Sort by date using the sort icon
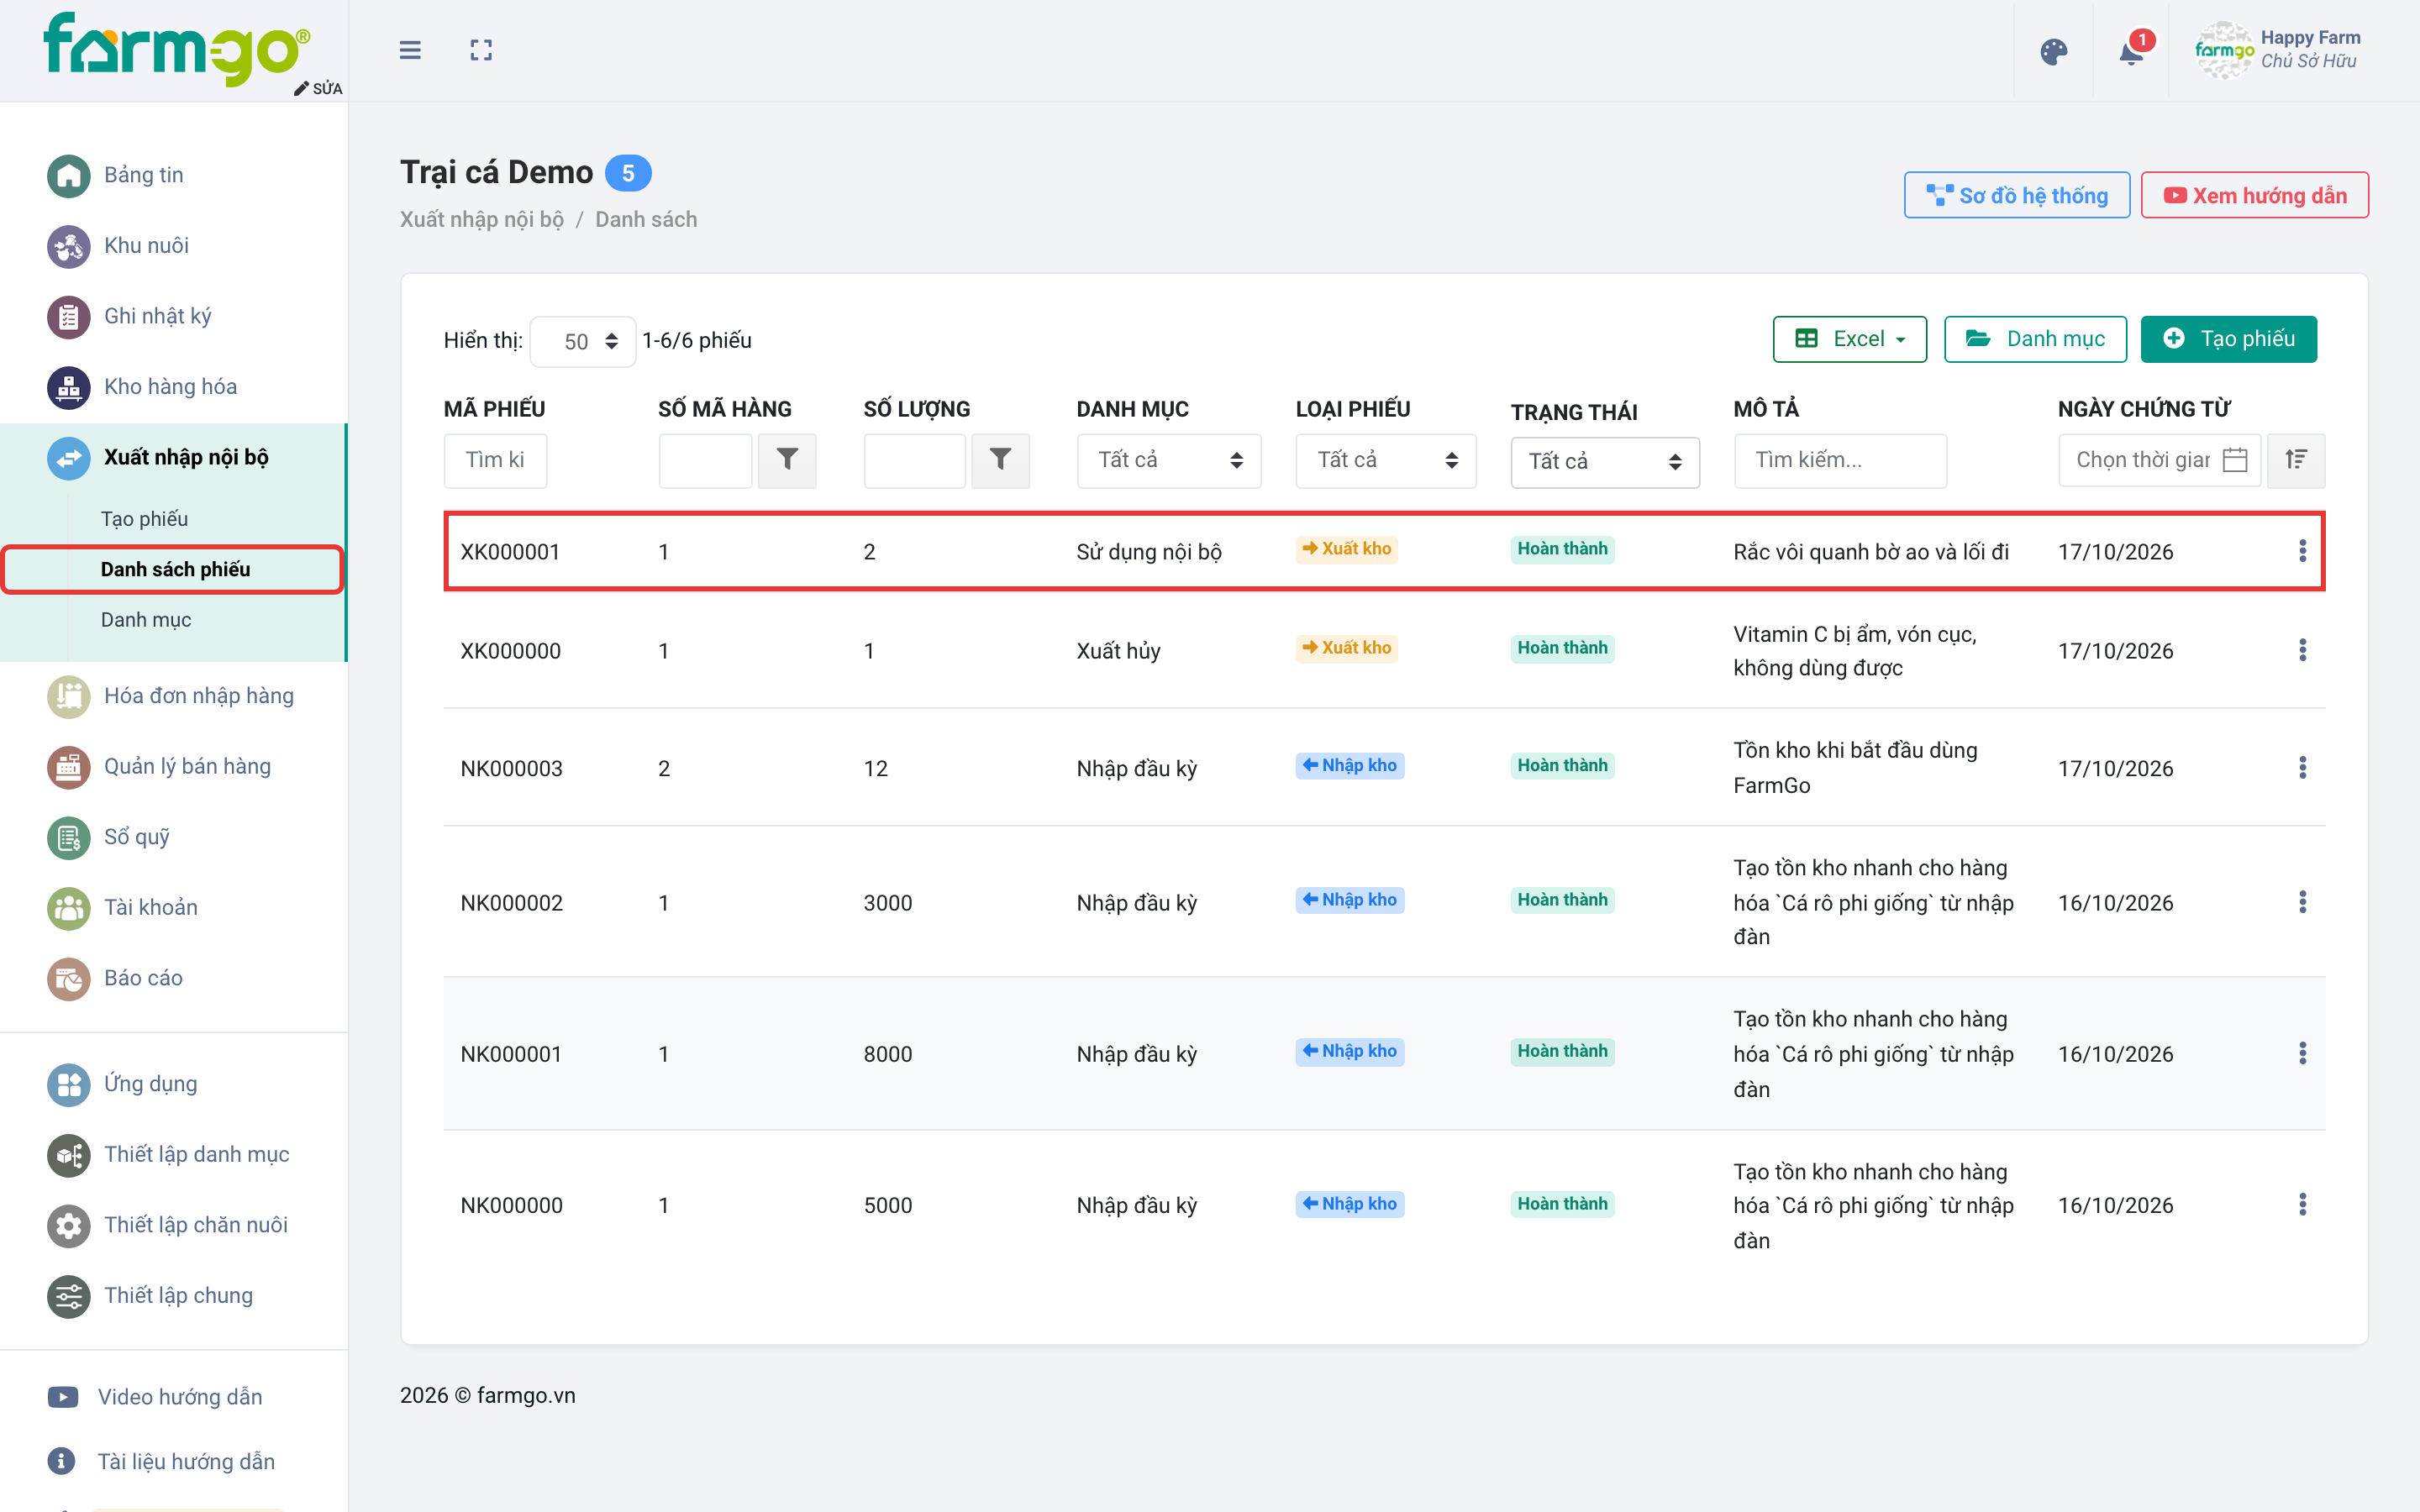 click(x=2296, y=460)
